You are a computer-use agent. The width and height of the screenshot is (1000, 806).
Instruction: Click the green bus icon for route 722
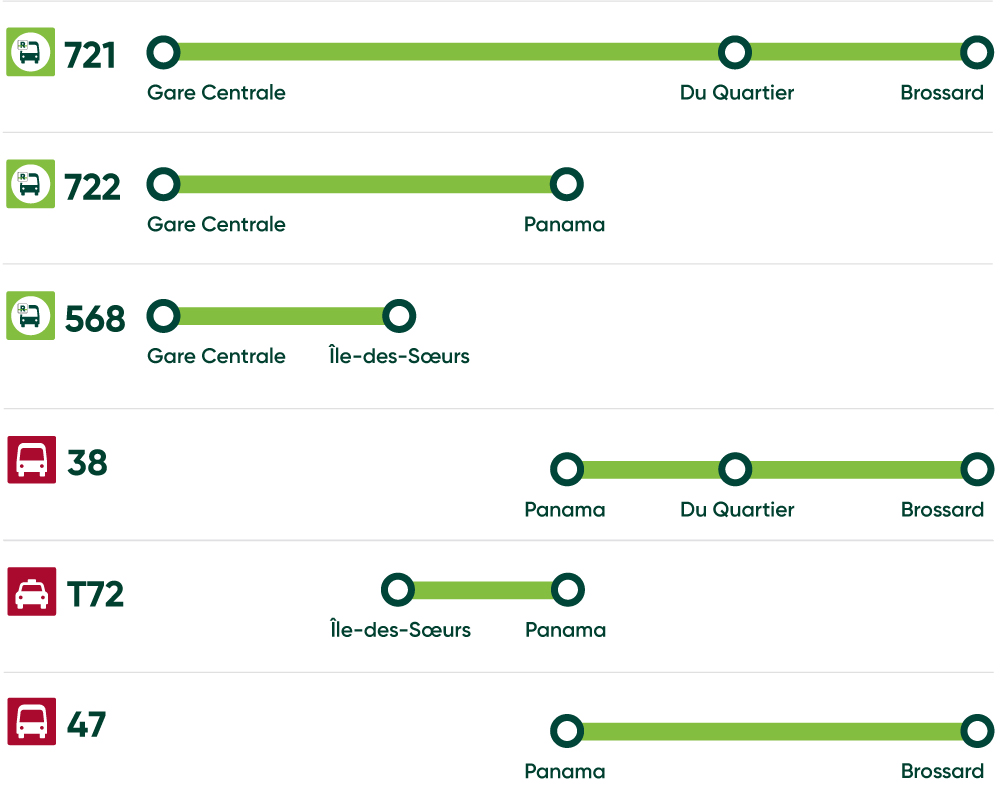(x=31, y=184)
